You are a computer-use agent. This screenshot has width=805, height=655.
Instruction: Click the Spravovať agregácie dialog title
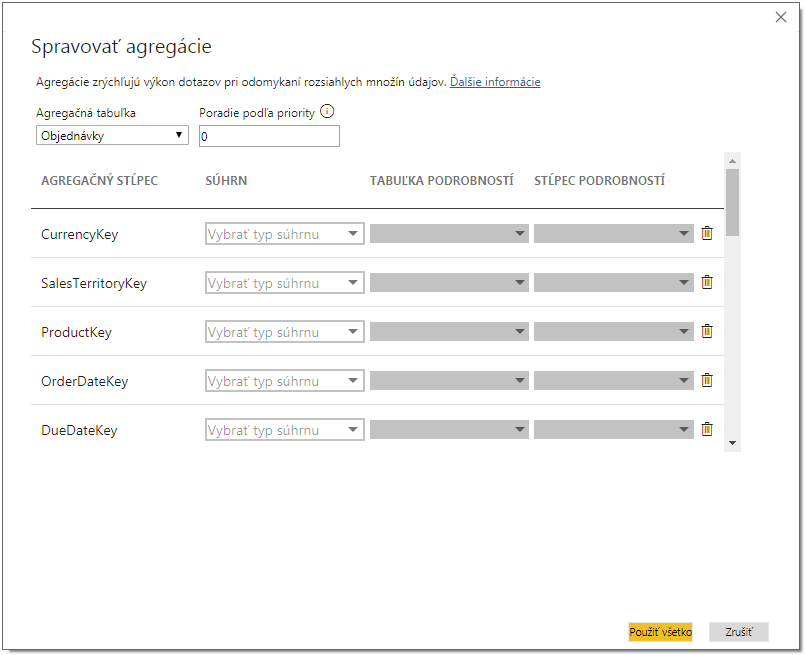121,47
